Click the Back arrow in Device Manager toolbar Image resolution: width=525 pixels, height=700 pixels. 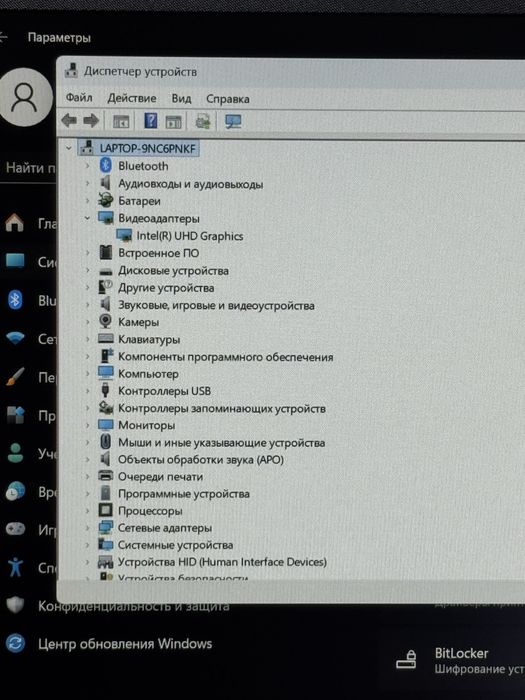click(69, 121)
